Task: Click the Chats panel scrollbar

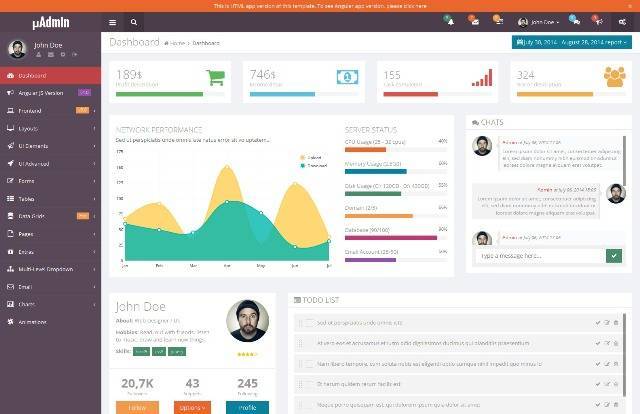Action: pyautogui.click(x=624, y=161)
